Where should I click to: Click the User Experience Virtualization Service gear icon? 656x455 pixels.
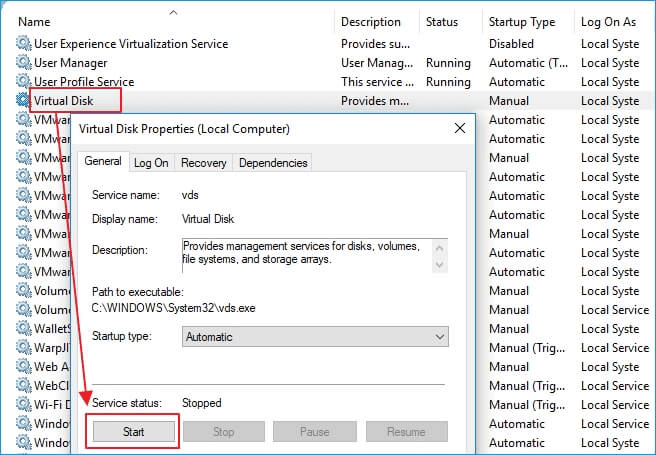pyautogui.click(x=24, y=44)
